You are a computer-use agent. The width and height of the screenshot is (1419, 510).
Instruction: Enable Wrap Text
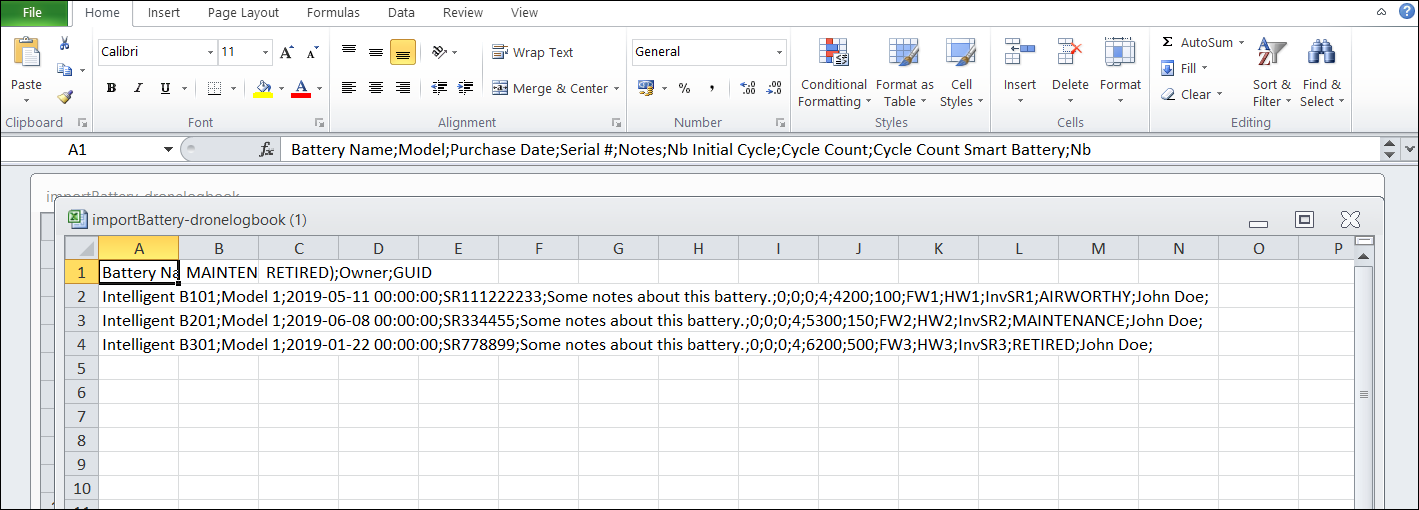[533, 52]
